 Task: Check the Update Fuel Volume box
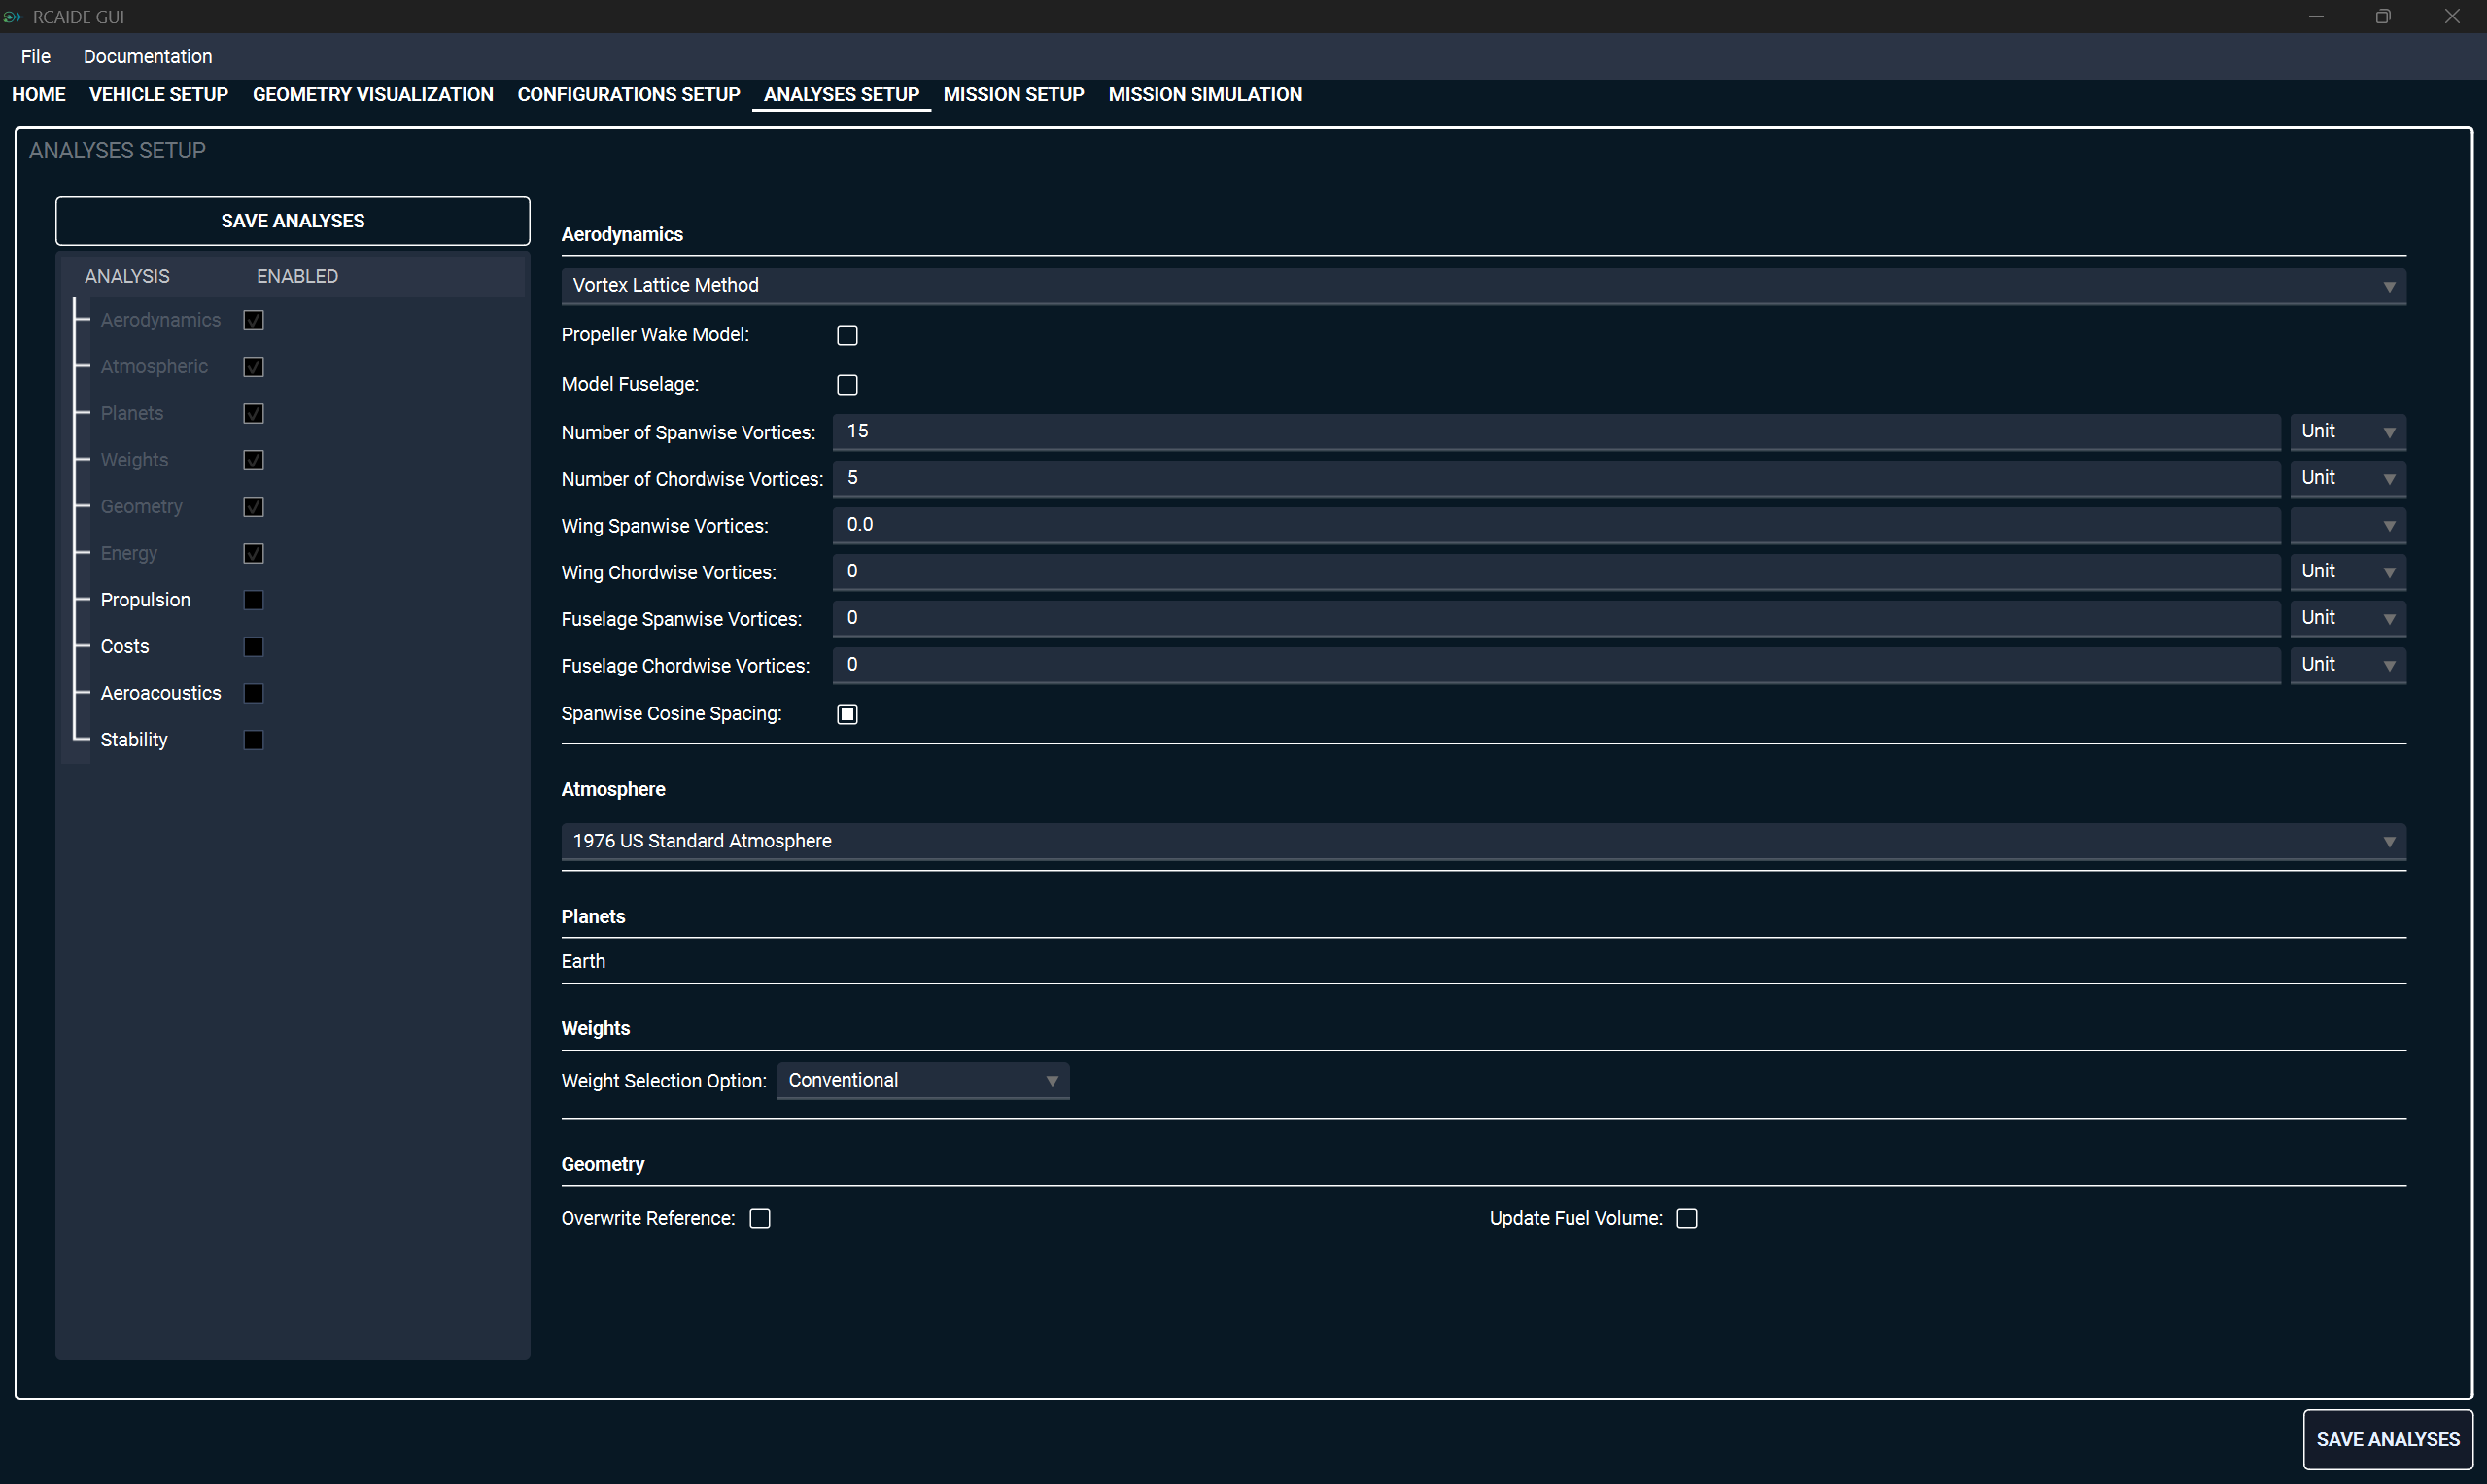1687,1218
